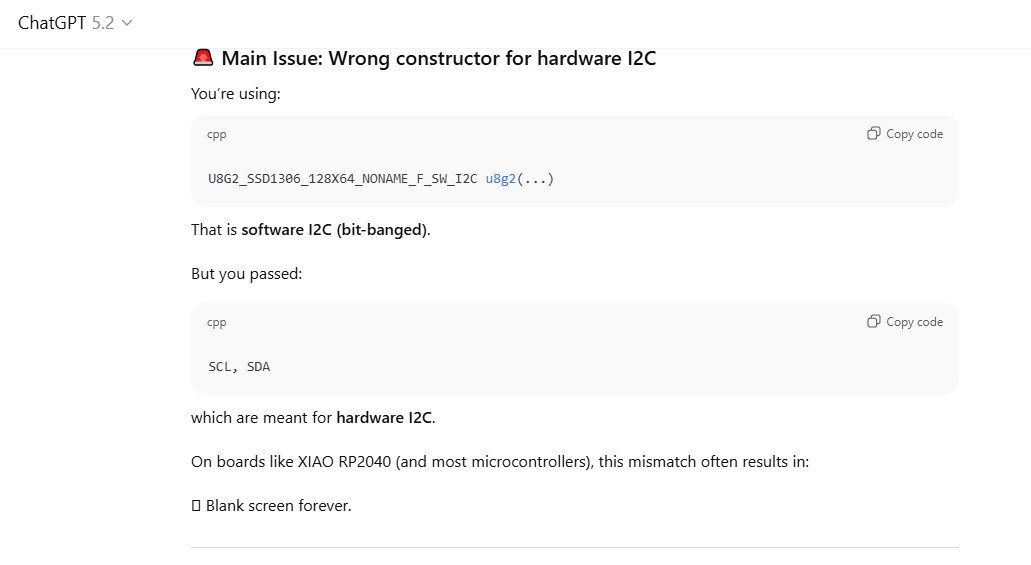
Task: Click the You're using: line
Action: tap(236, 94)
